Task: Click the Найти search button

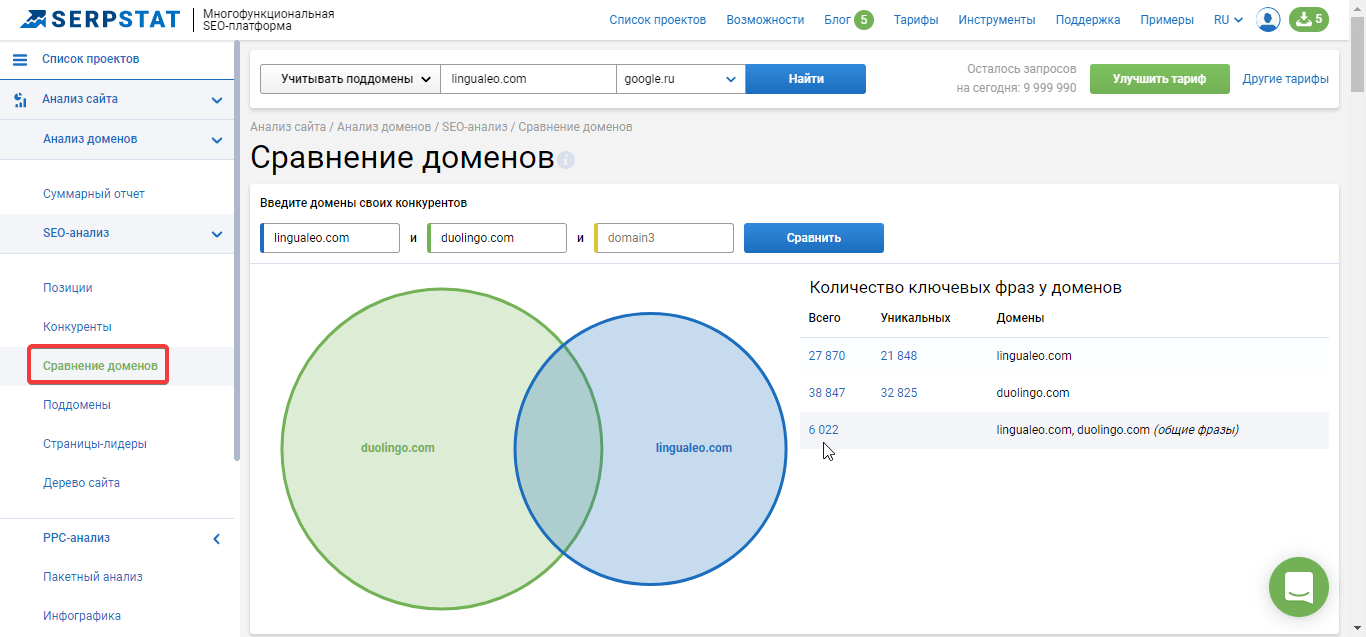Action: (x=806, y=79)
